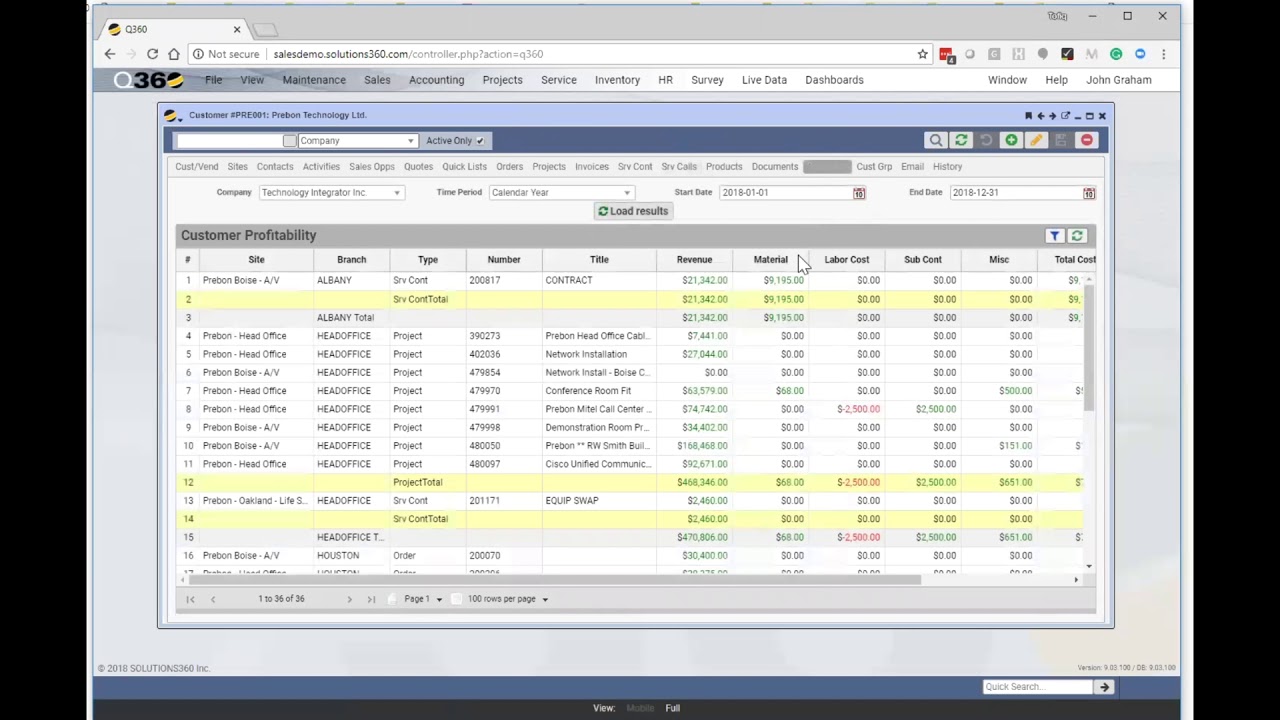Click in the customer search text field
Image resolution: width=1280 pixels, height=720 pixels.
(x=229, y=141)
